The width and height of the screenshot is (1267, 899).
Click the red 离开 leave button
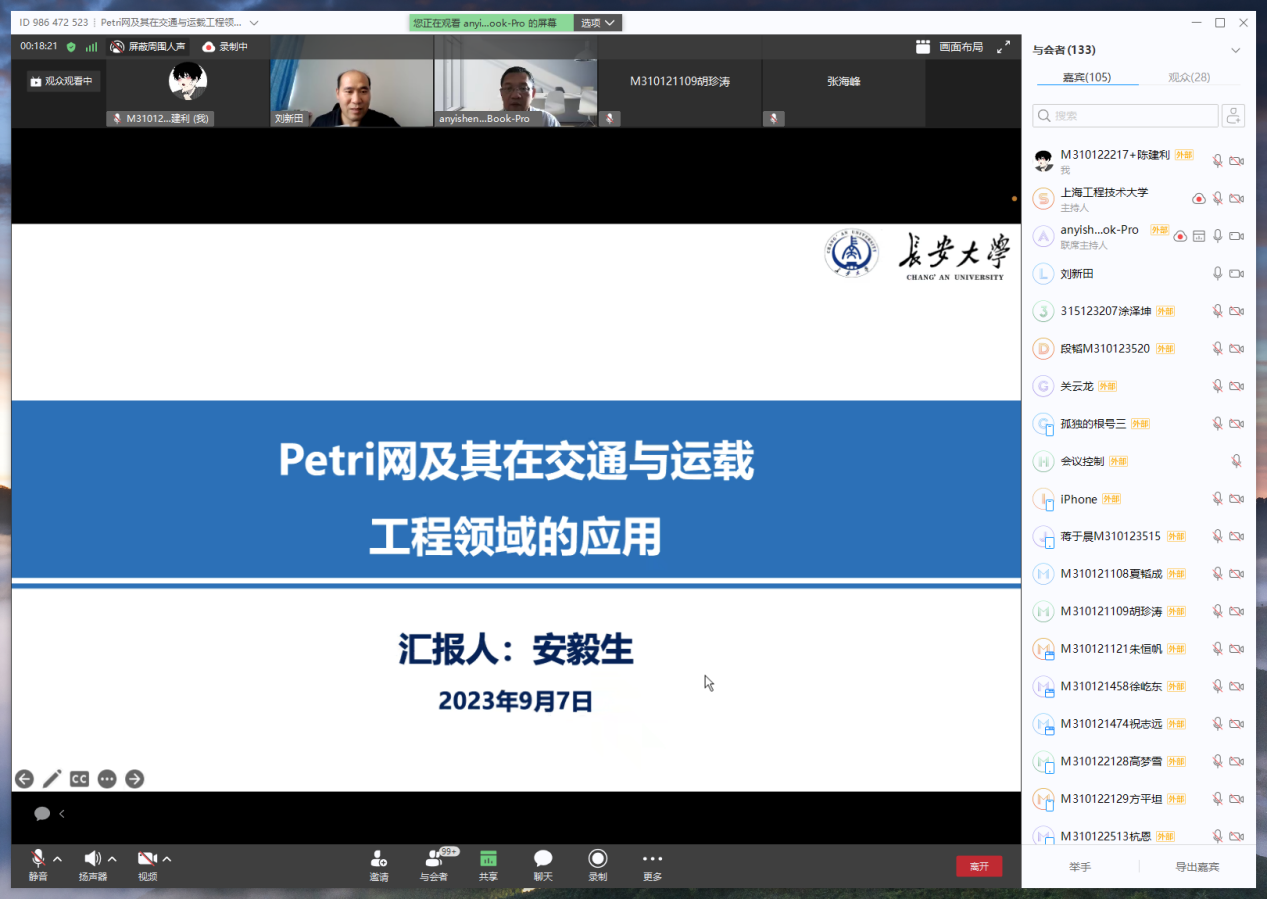click(x=979, y=866)
